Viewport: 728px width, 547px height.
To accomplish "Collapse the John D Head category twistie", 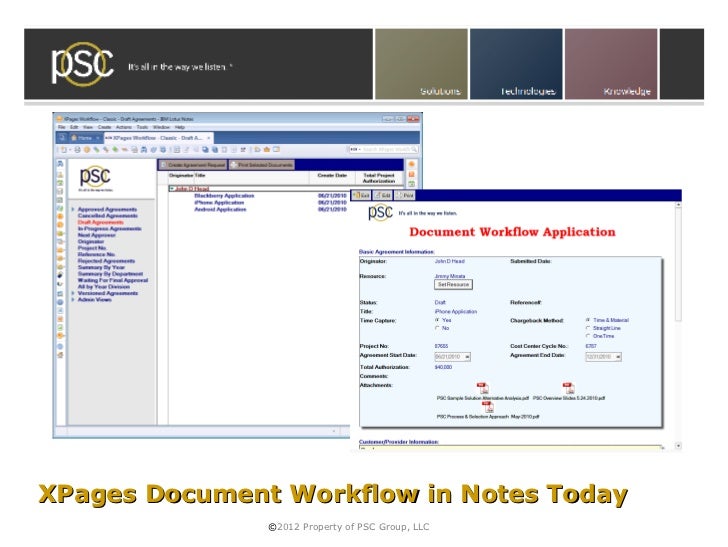I will click(x=172, y=189).
